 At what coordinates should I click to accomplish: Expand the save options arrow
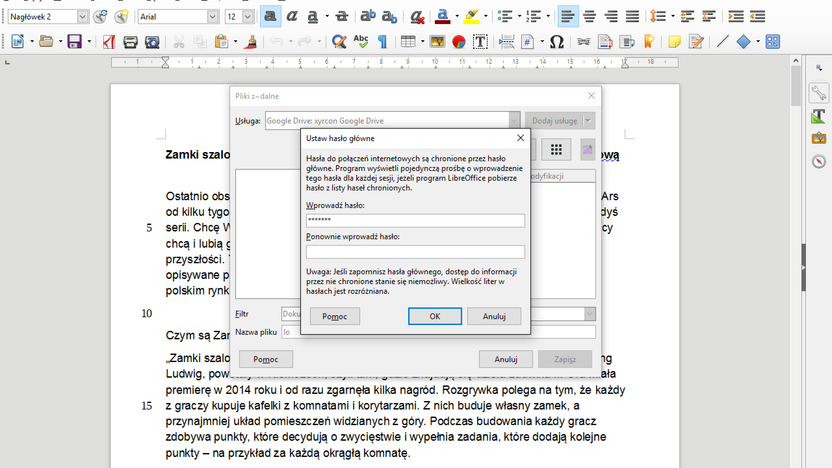(x=89, y=41)
